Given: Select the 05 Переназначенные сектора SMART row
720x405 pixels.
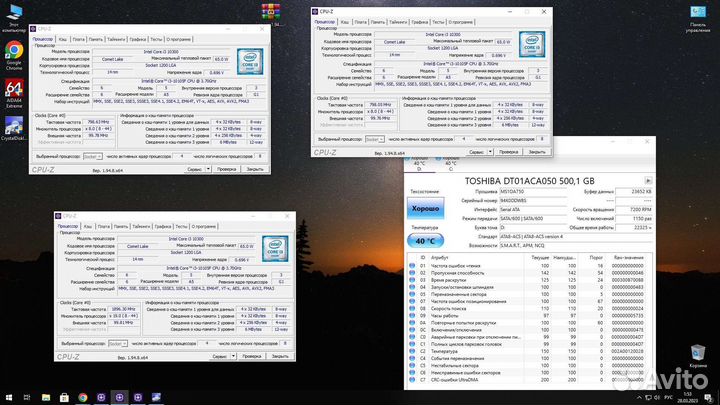Looking at the screenshot, I should 528,294.
